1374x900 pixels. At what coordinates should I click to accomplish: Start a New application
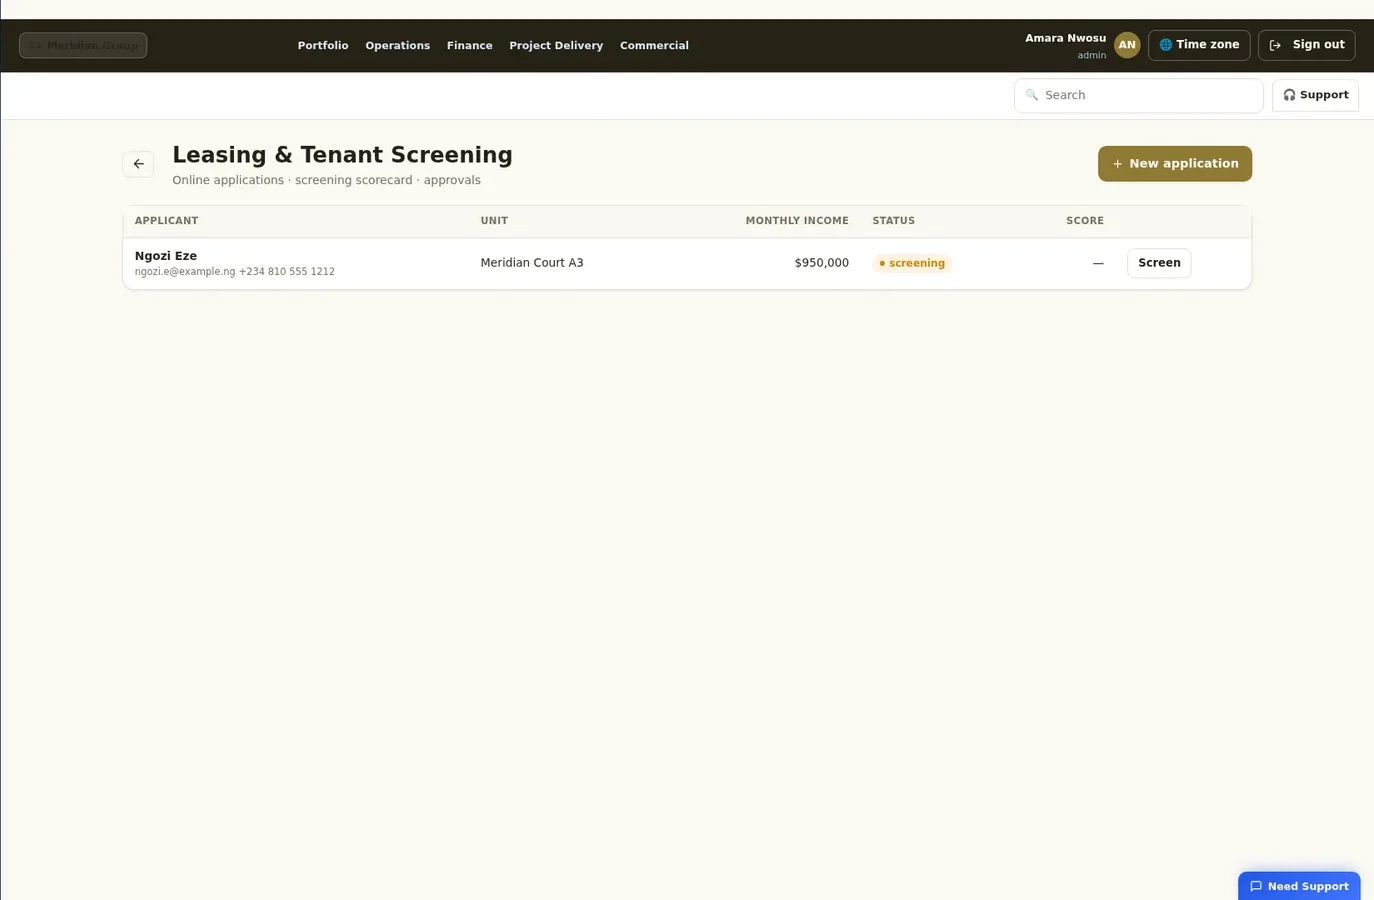click(x=1175, y=164)
